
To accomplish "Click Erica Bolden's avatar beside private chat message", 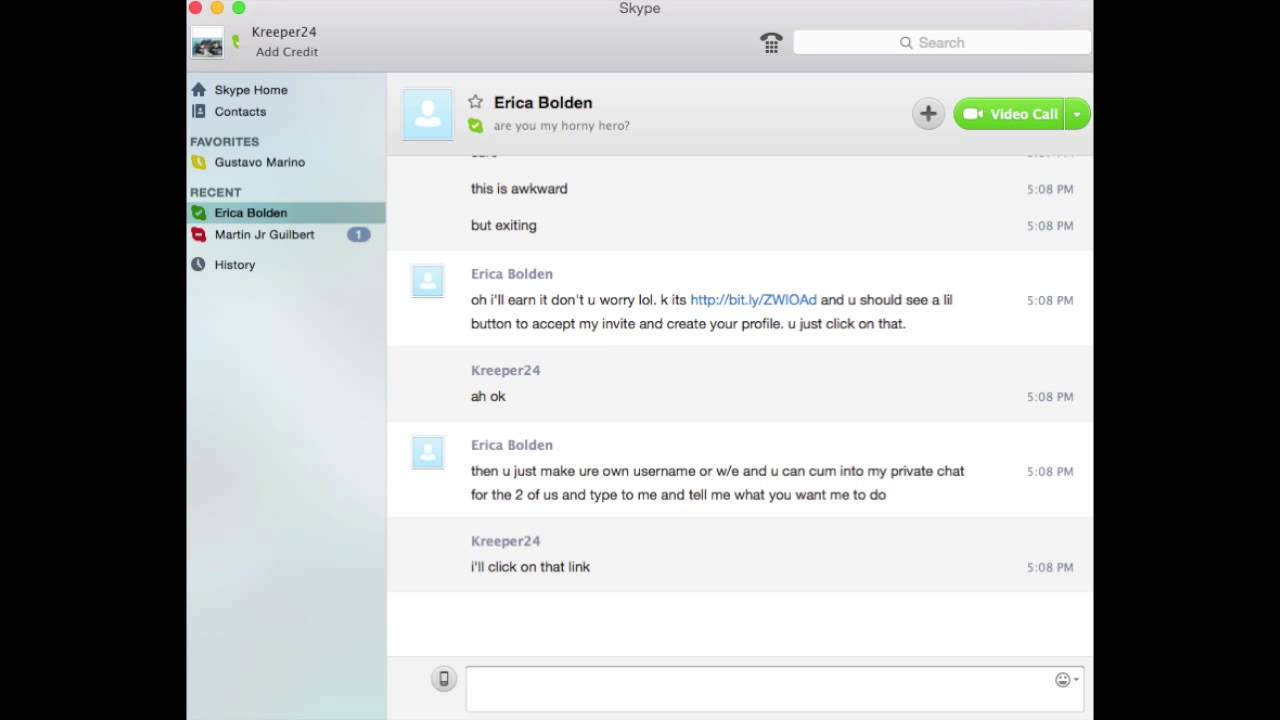I will 427,453.
